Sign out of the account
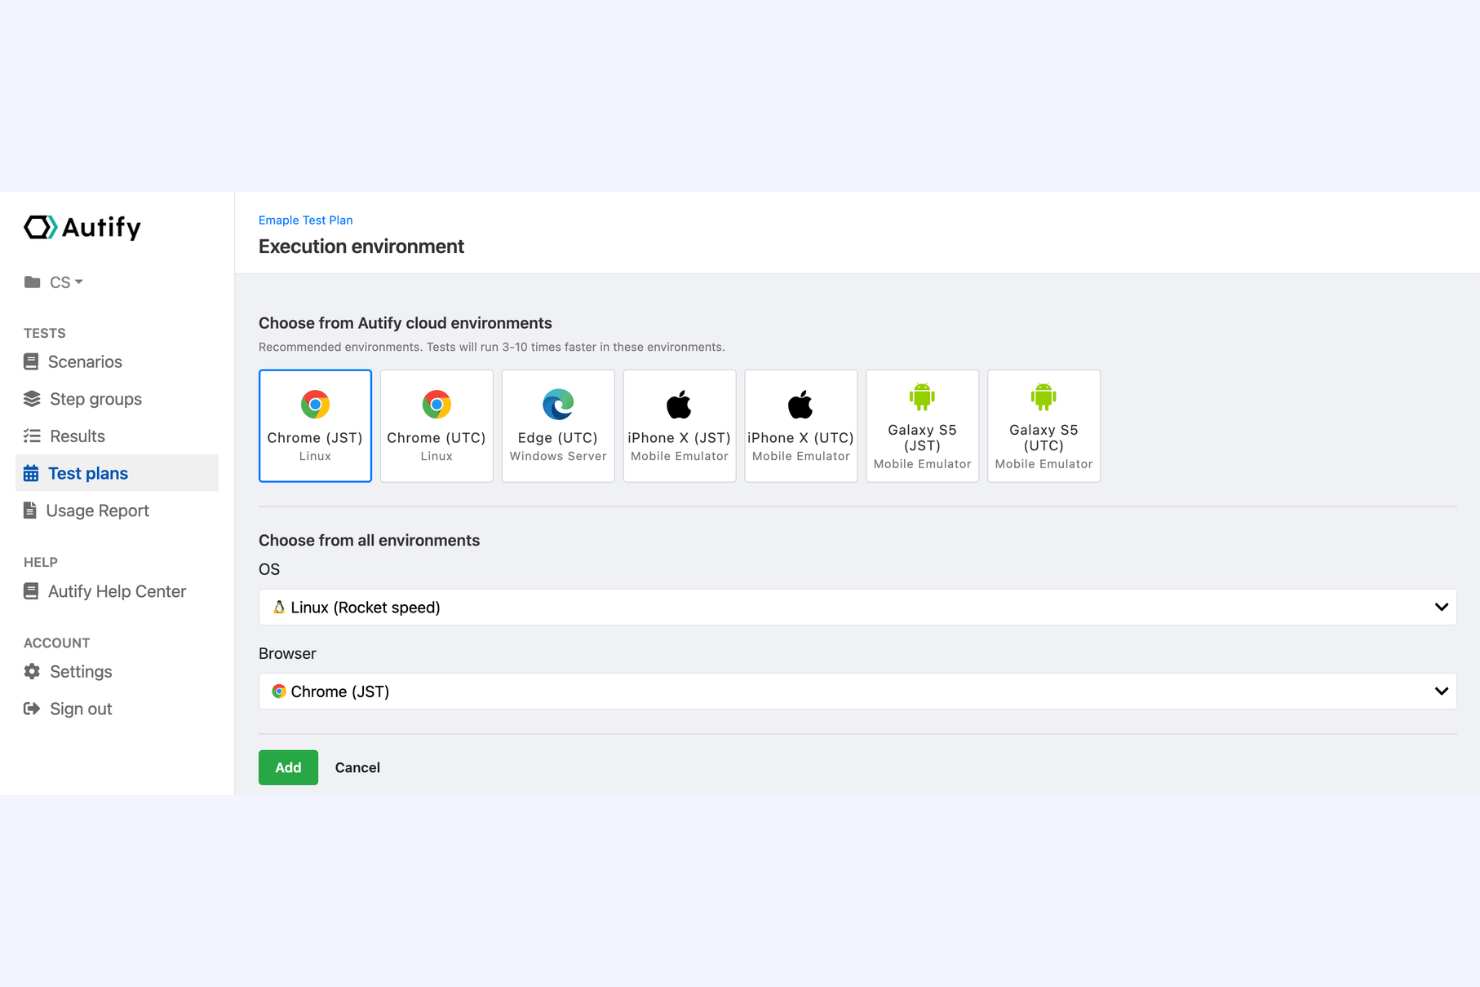The width and height of the screenshot is (1480, 987). coord(80,708)
